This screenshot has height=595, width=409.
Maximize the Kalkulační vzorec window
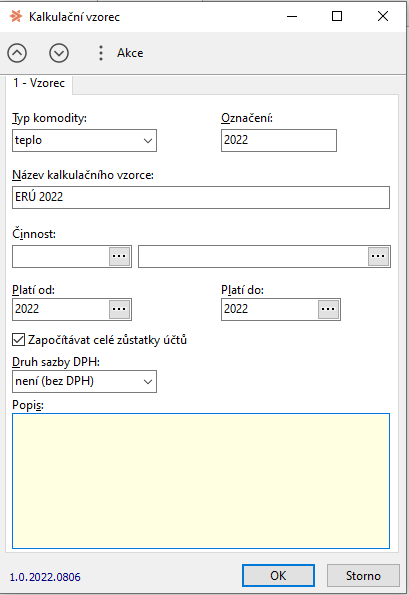(x=337, y=16)
